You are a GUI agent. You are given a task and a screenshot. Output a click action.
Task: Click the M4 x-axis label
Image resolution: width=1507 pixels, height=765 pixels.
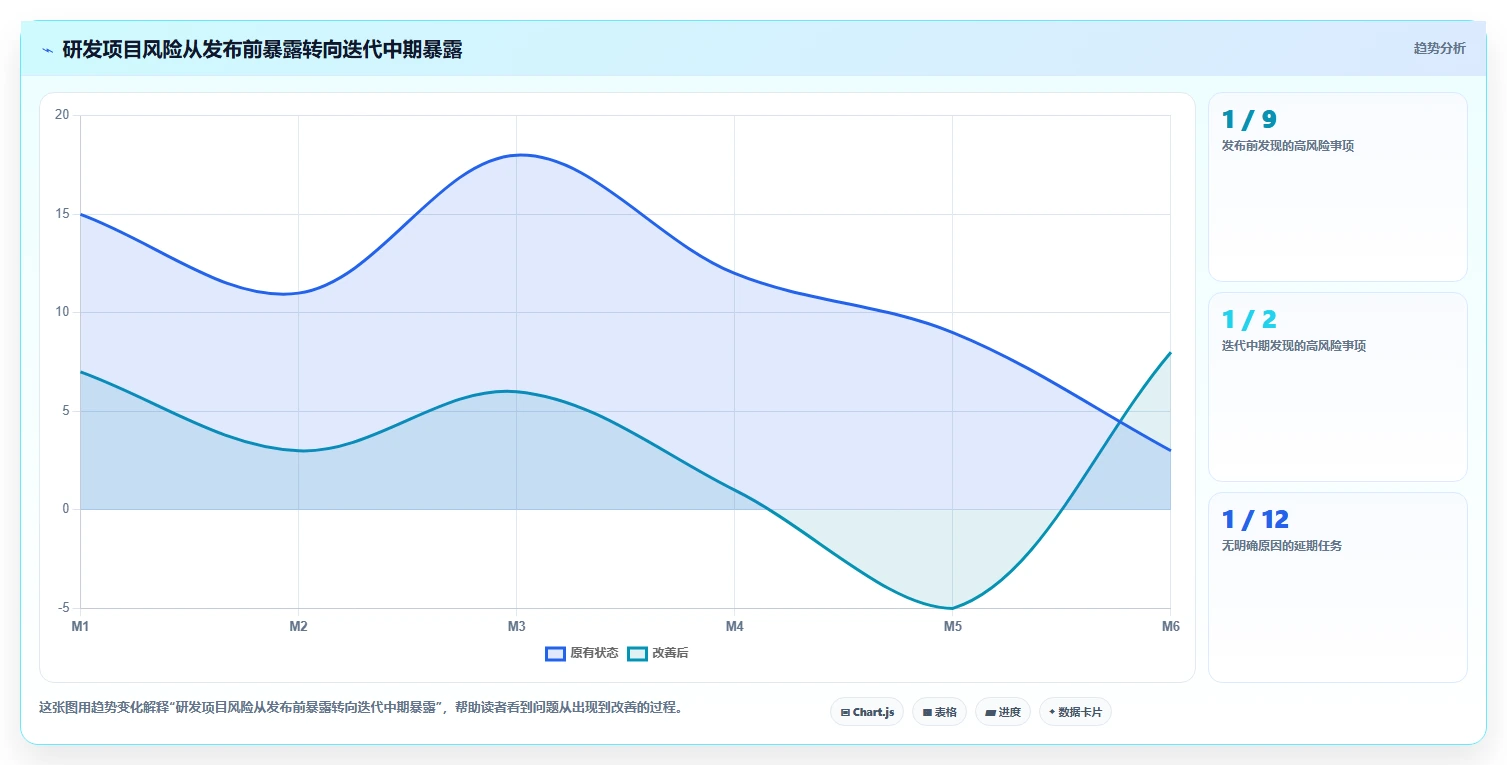click(x=734, y=626)
